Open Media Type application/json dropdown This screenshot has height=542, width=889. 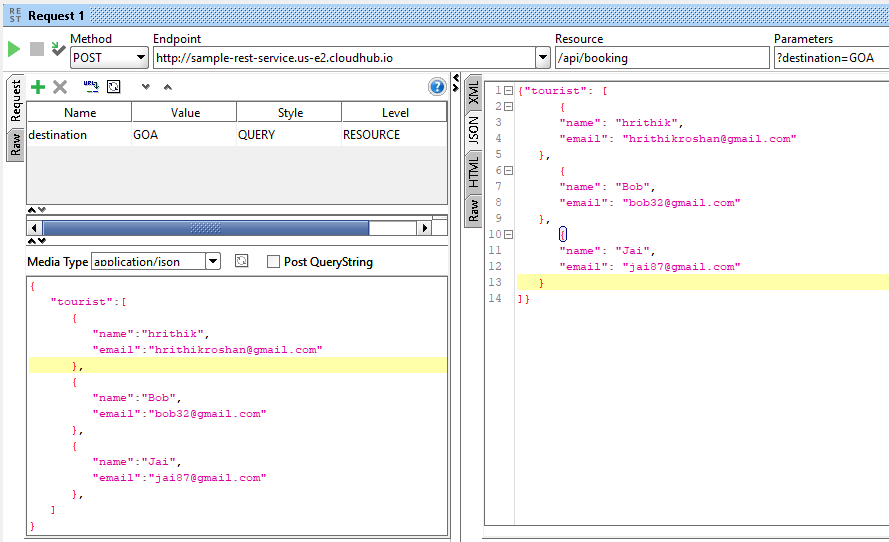pyautogui.click(x=213, y=261)
